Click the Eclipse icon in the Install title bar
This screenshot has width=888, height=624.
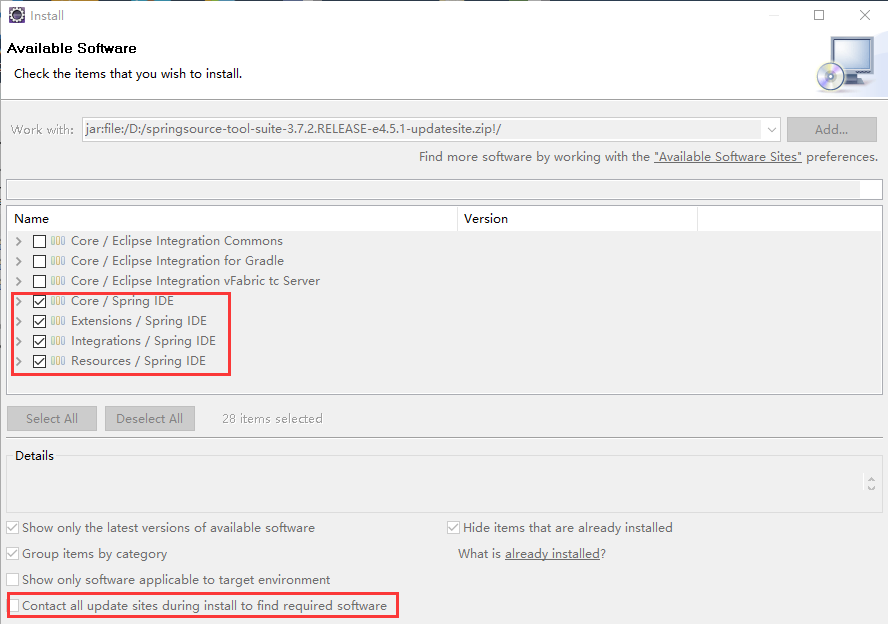(x=17, y=15)
